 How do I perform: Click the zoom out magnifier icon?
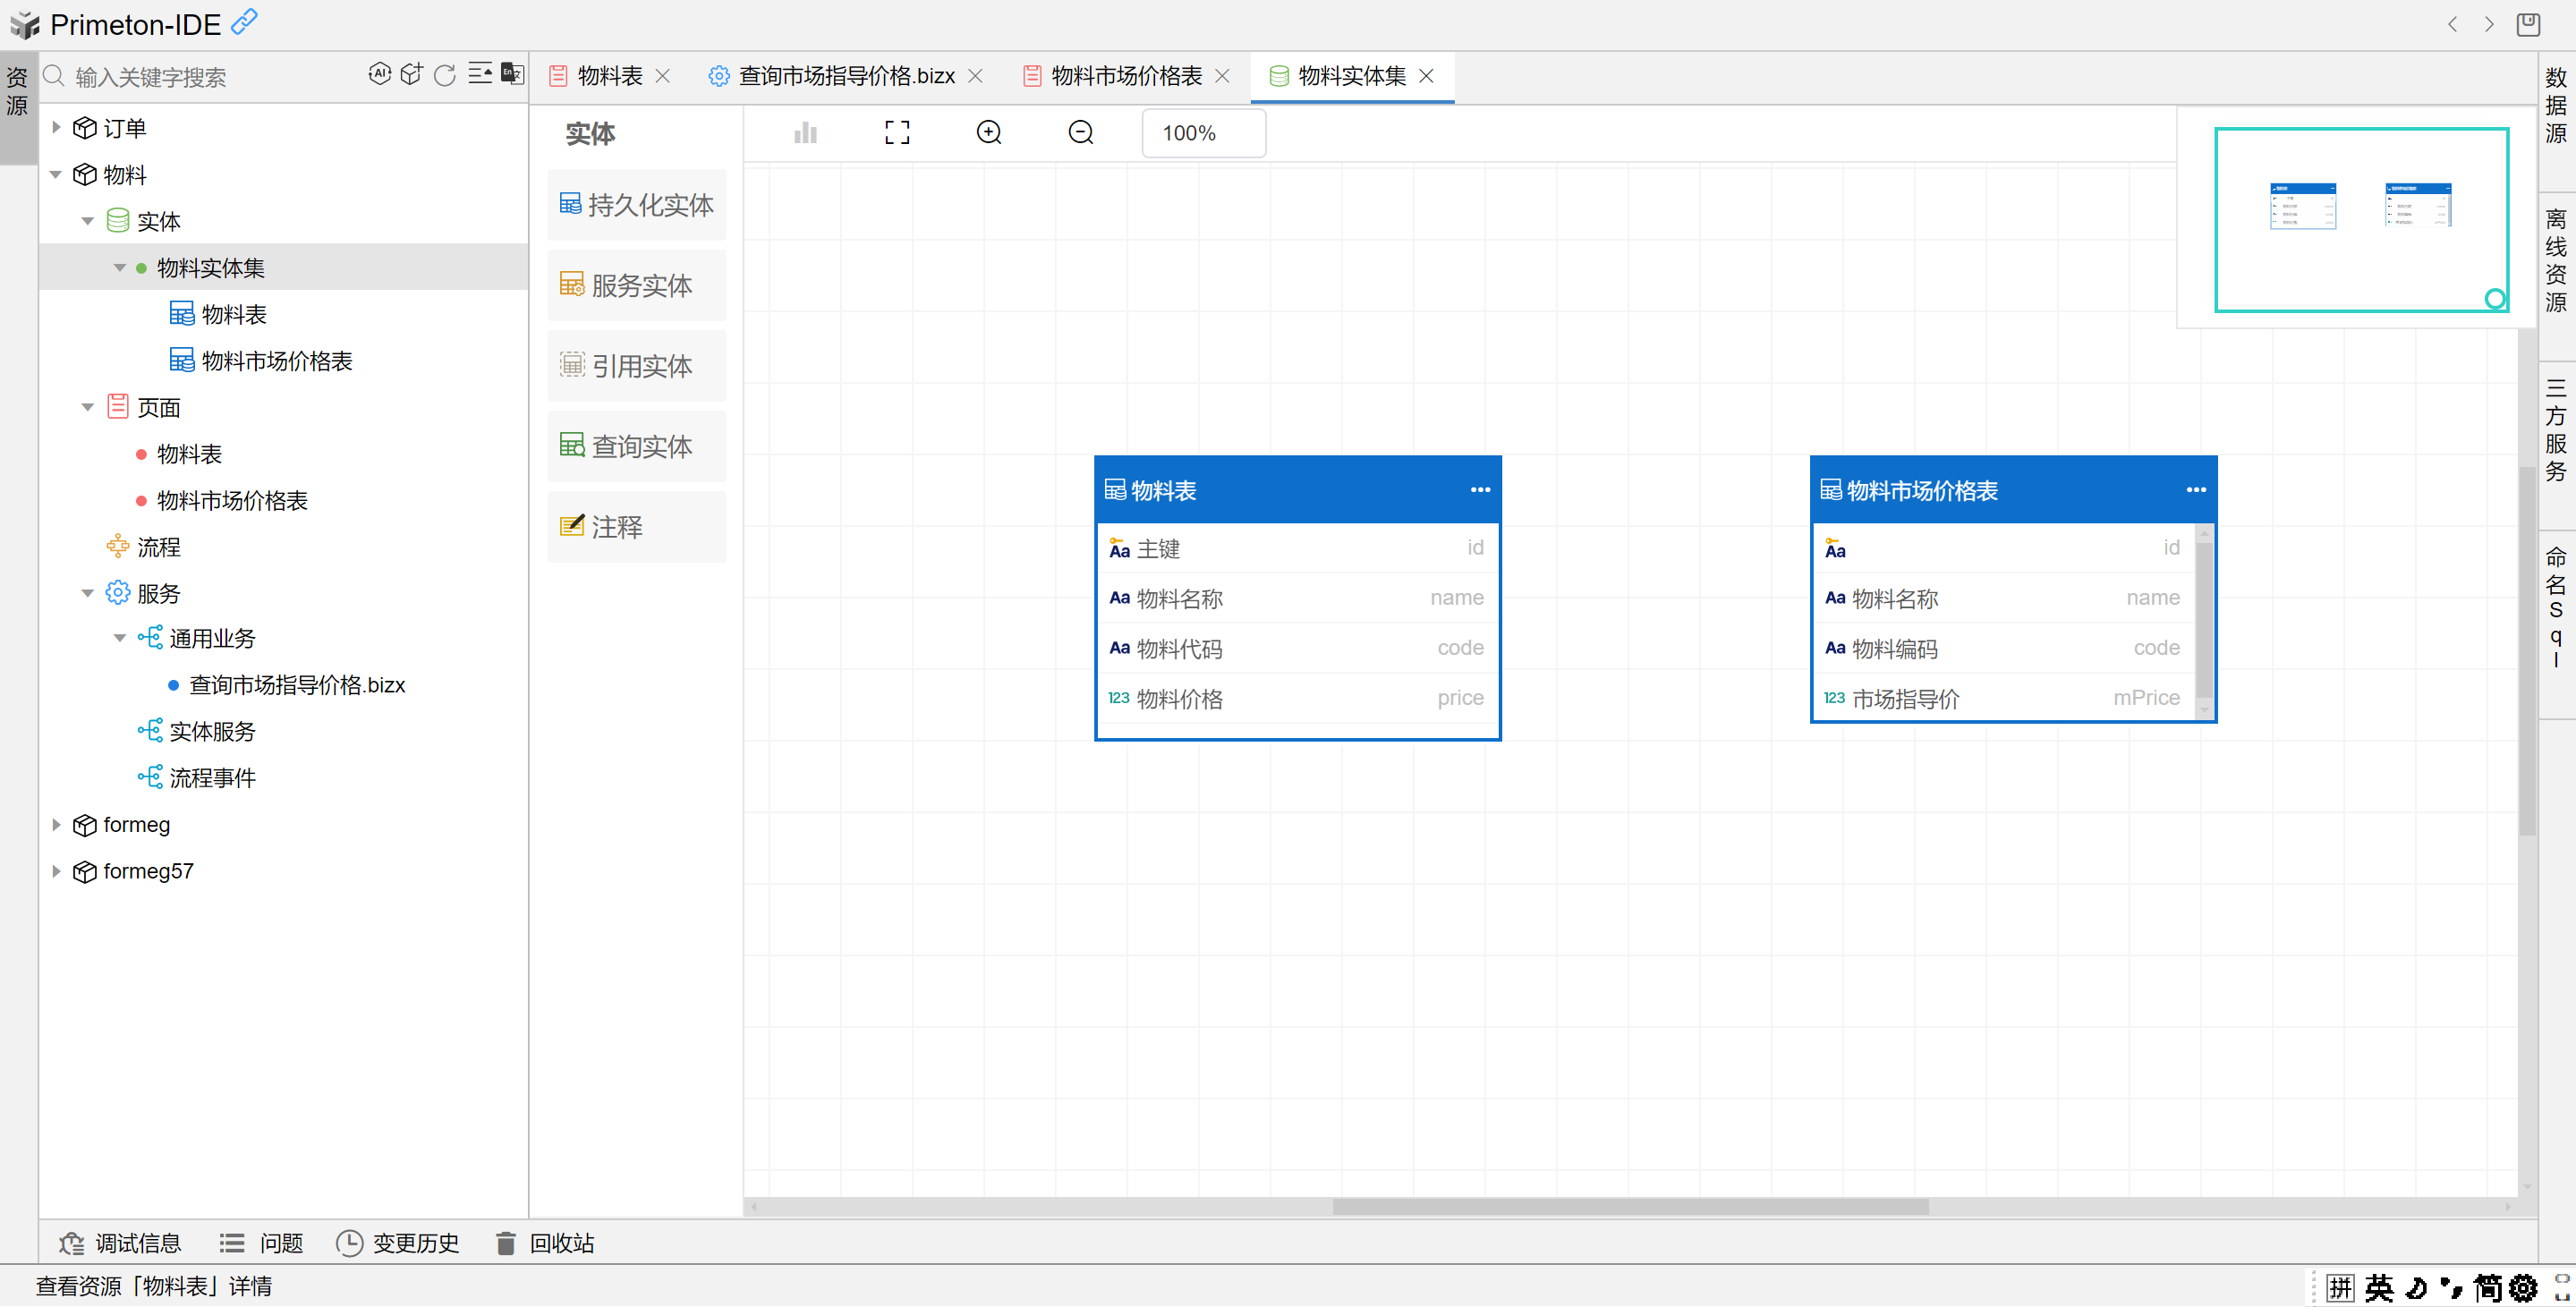[1080, 133]
